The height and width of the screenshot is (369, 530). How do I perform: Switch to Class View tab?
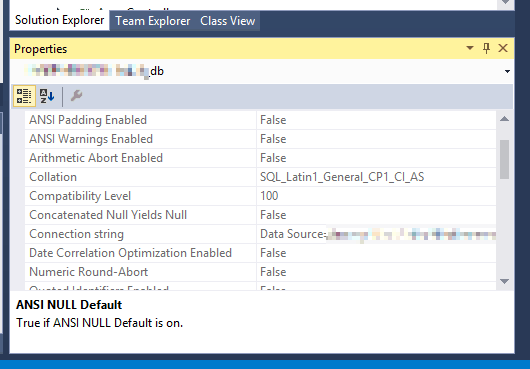tap(227, 21)
